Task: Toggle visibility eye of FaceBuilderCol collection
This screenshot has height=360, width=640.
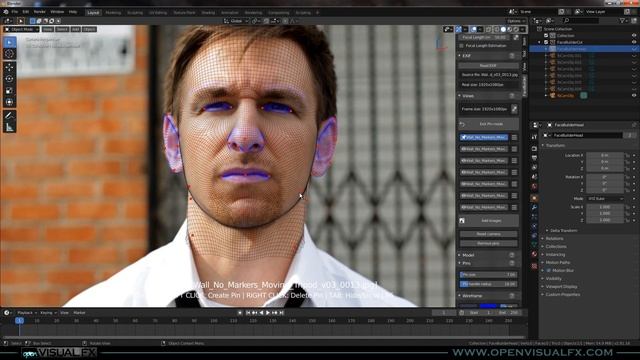Action: (634, 42)
